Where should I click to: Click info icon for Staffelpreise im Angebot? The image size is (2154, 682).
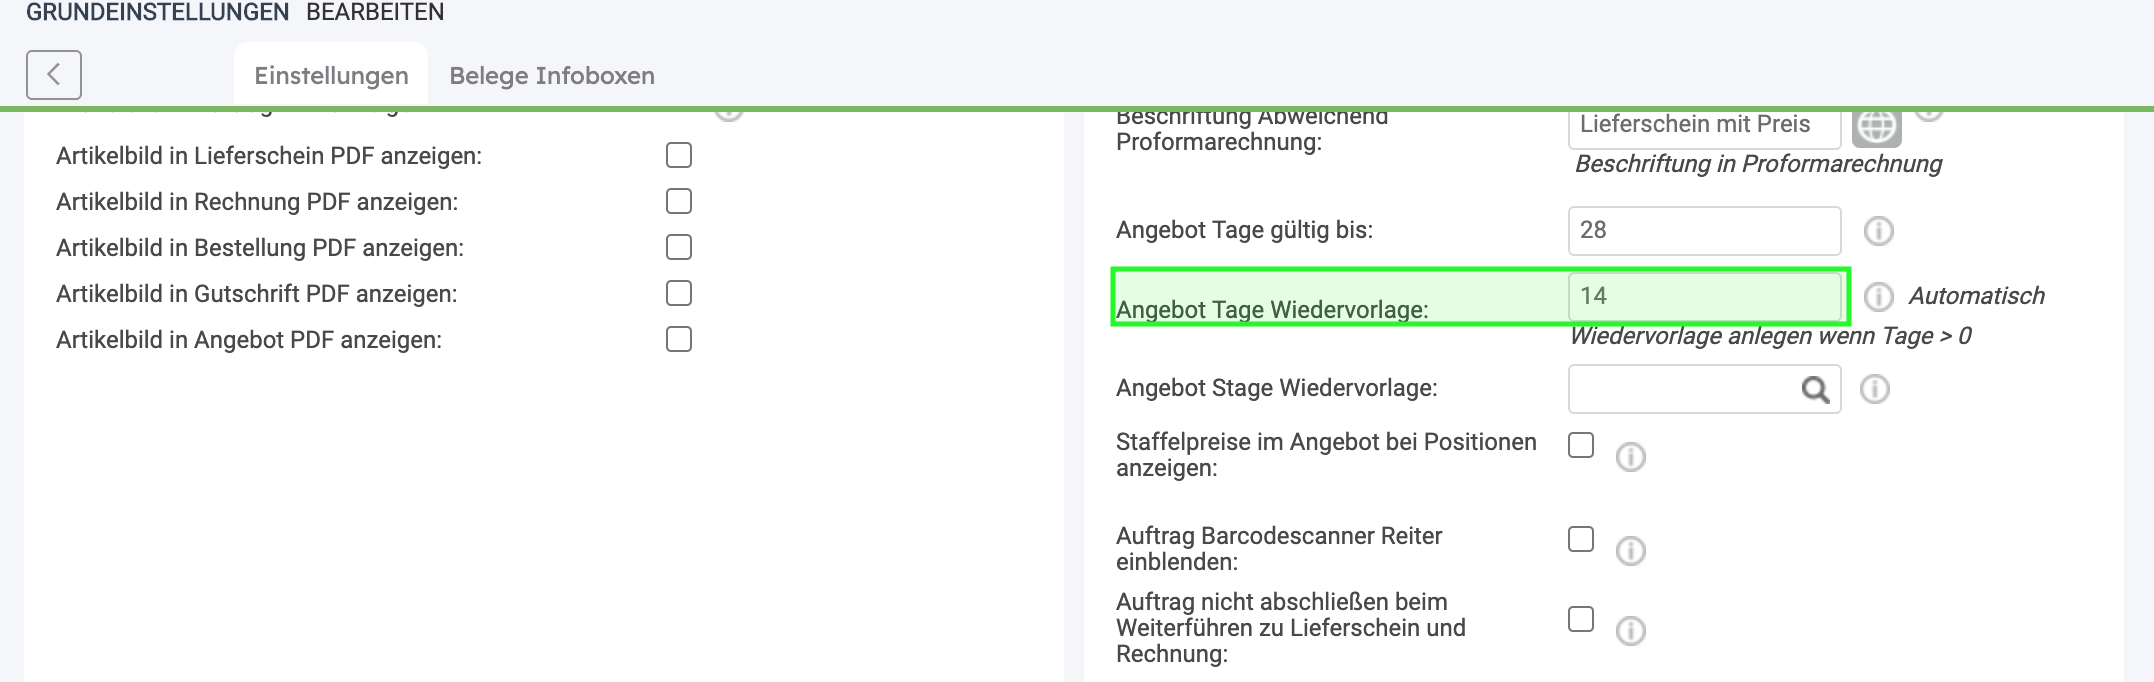click(1630, 457)
